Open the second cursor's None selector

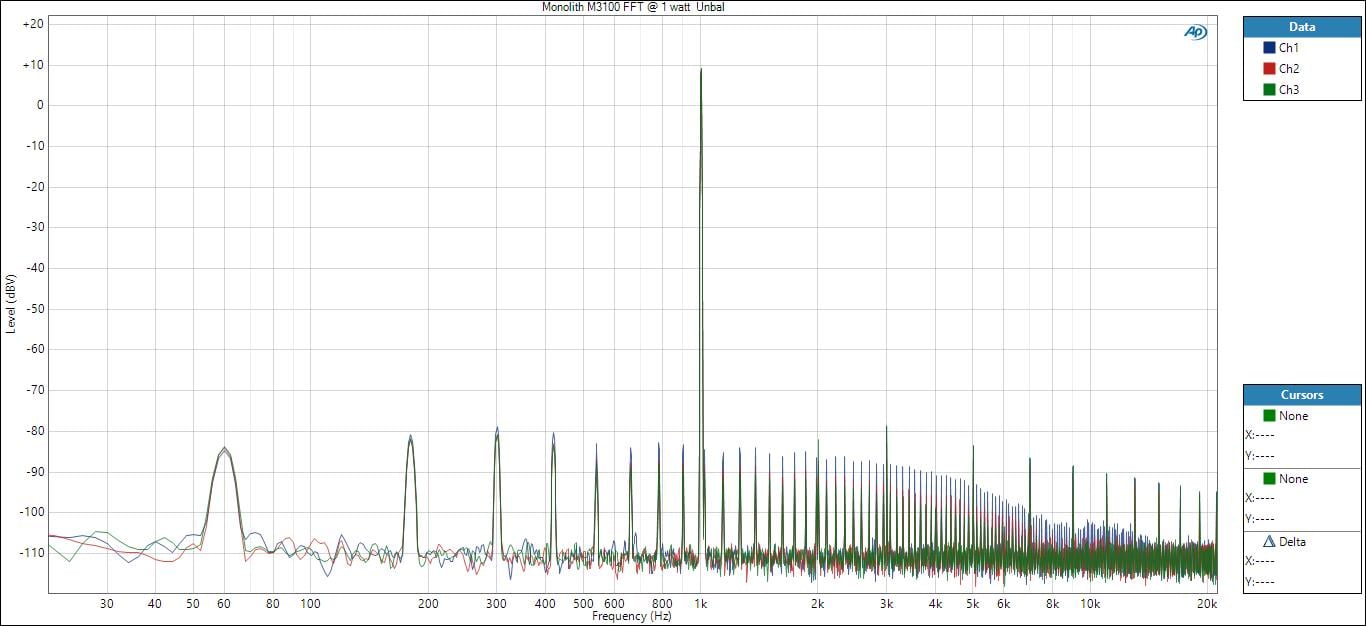1293,479
